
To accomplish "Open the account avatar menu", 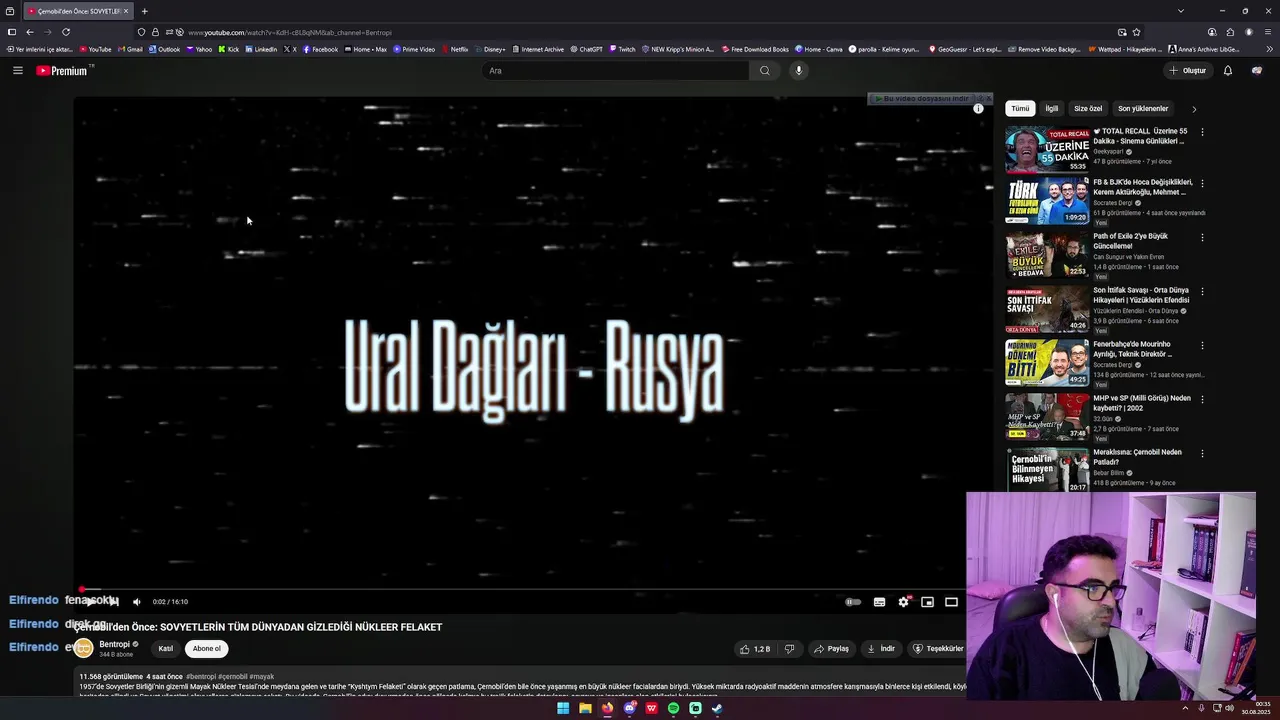I will pyautogui.click(x=1257, y=70).
